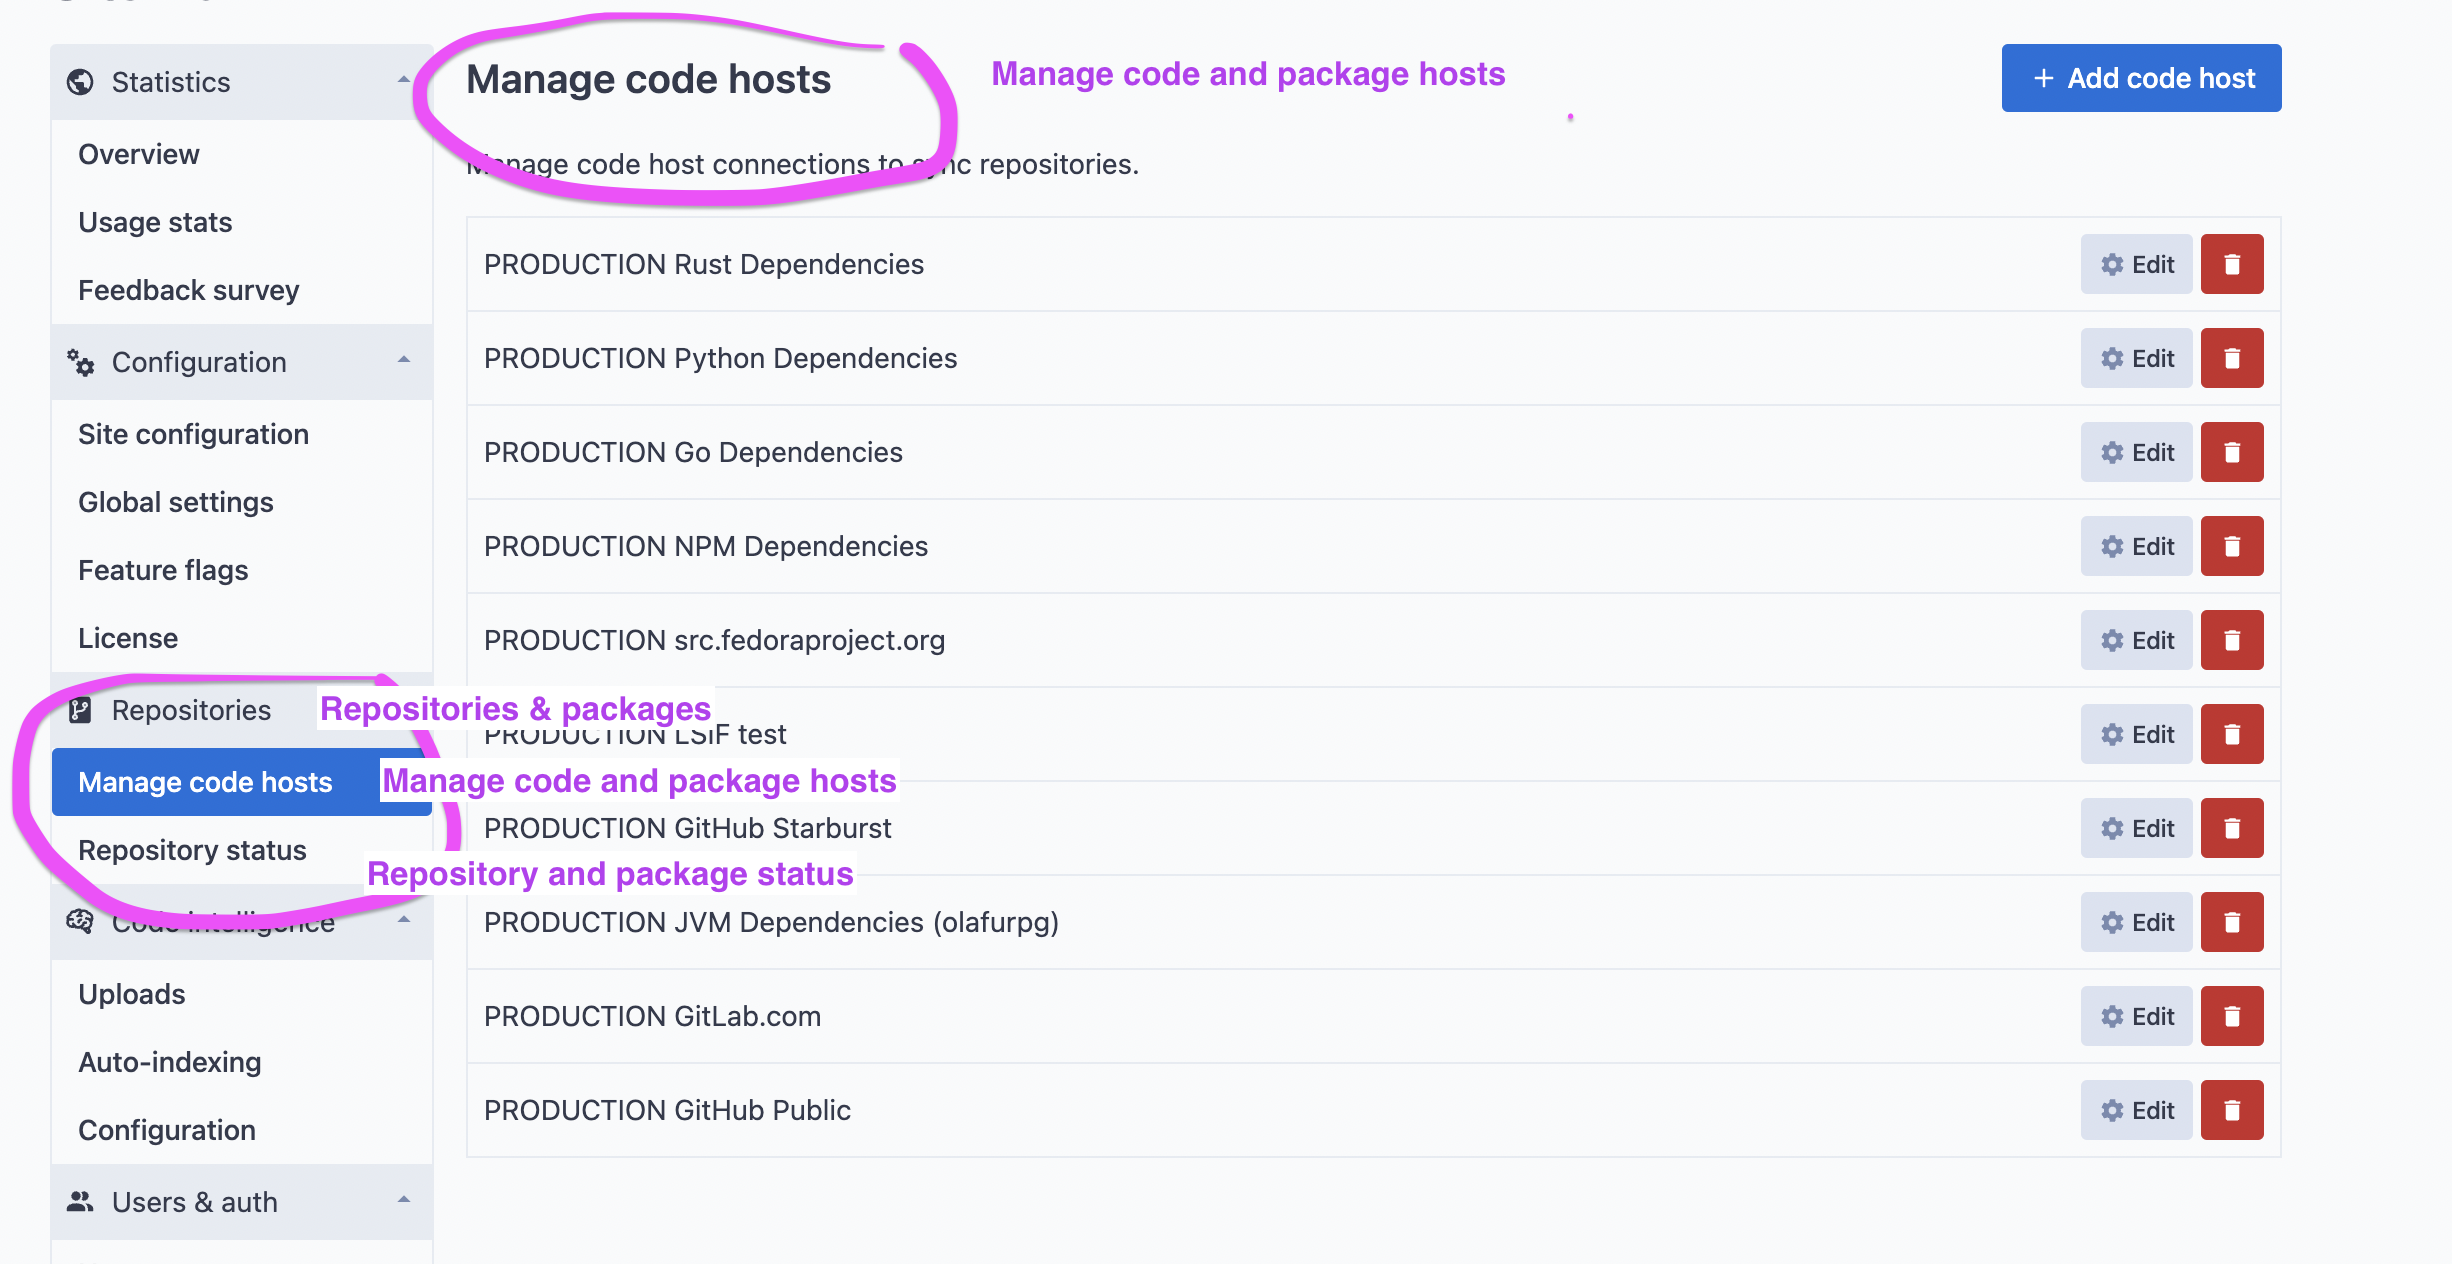Click the Add code host button
The image size is (2452, 1264).
[2141, 78]
